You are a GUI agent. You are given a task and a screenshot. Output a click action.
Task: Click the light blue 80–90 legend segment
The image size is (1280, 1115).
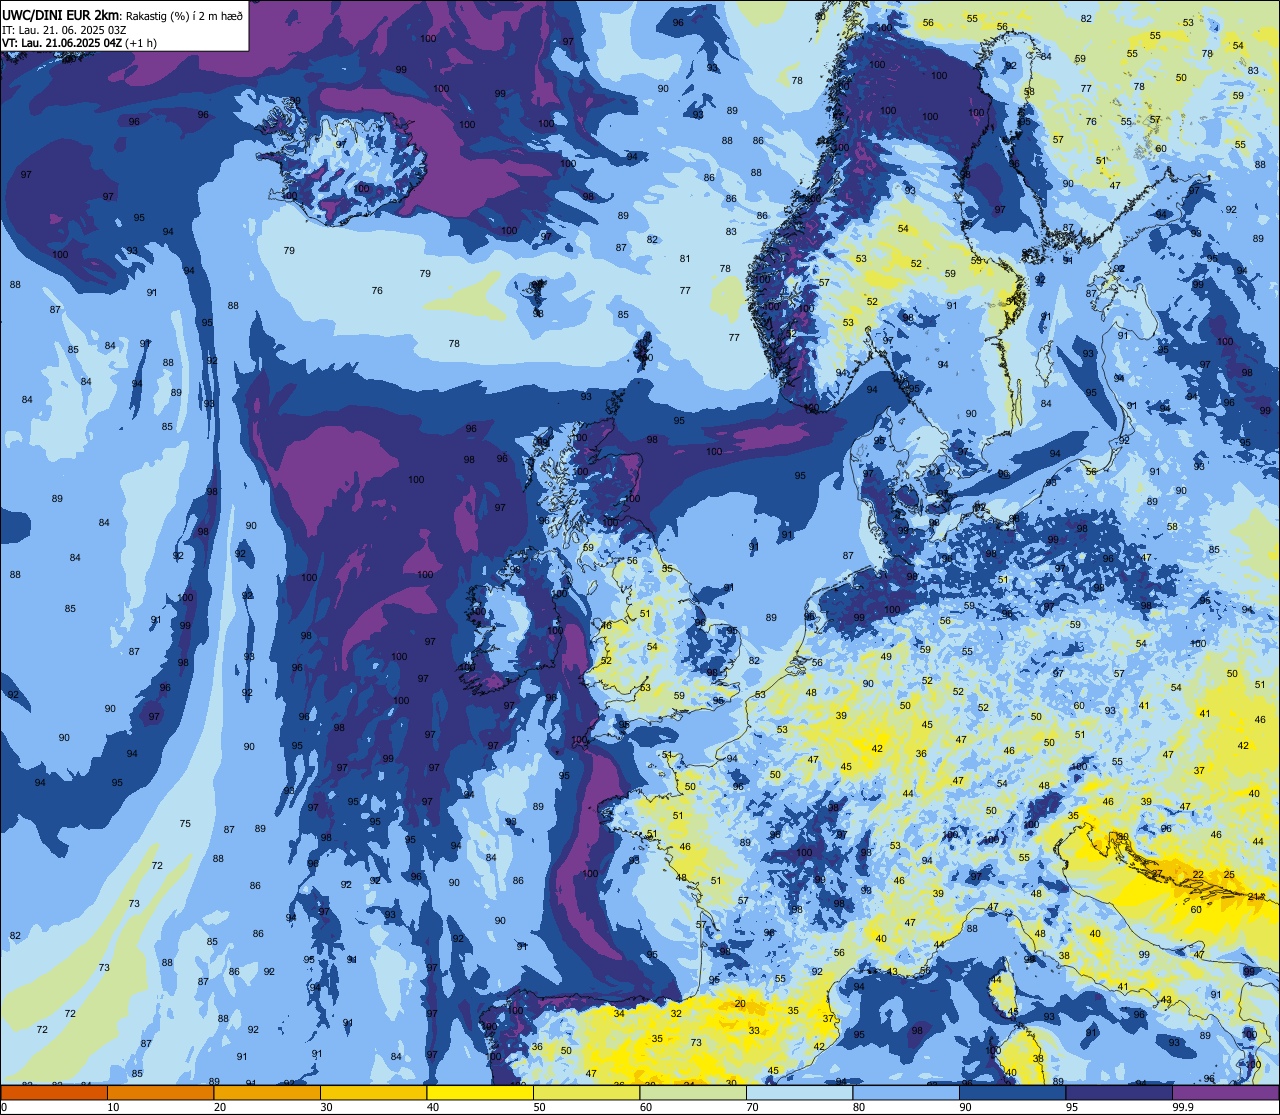click(x=906, y=1092)
